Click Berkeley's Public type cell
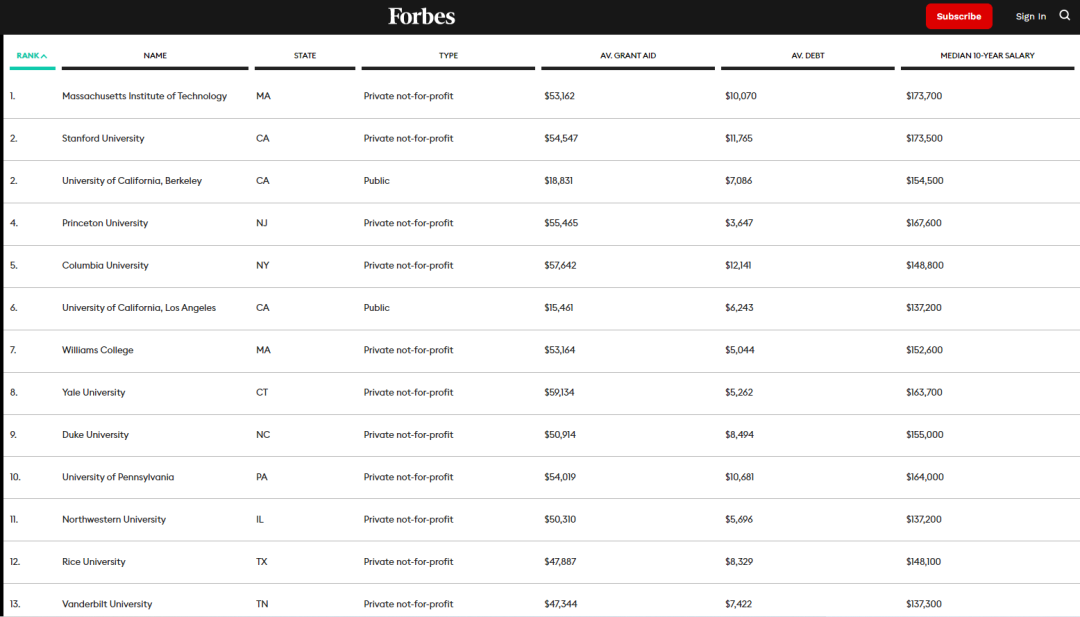The image size is (1080, 617). click(377, 180)
